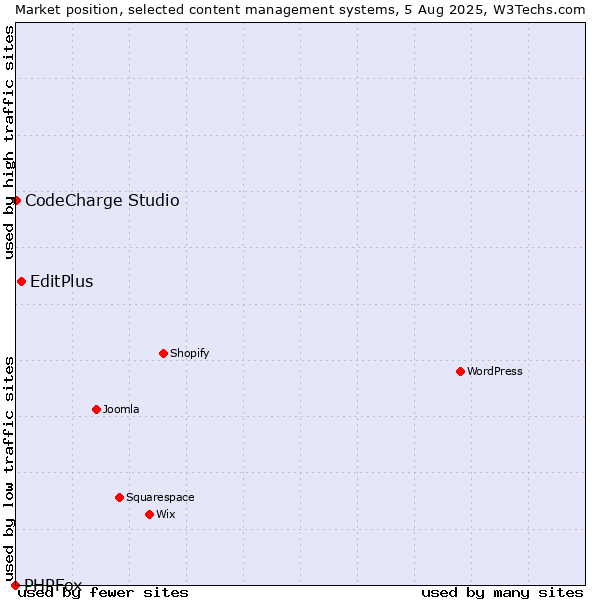Select the 'WordPress' label text

coord(495,371)
